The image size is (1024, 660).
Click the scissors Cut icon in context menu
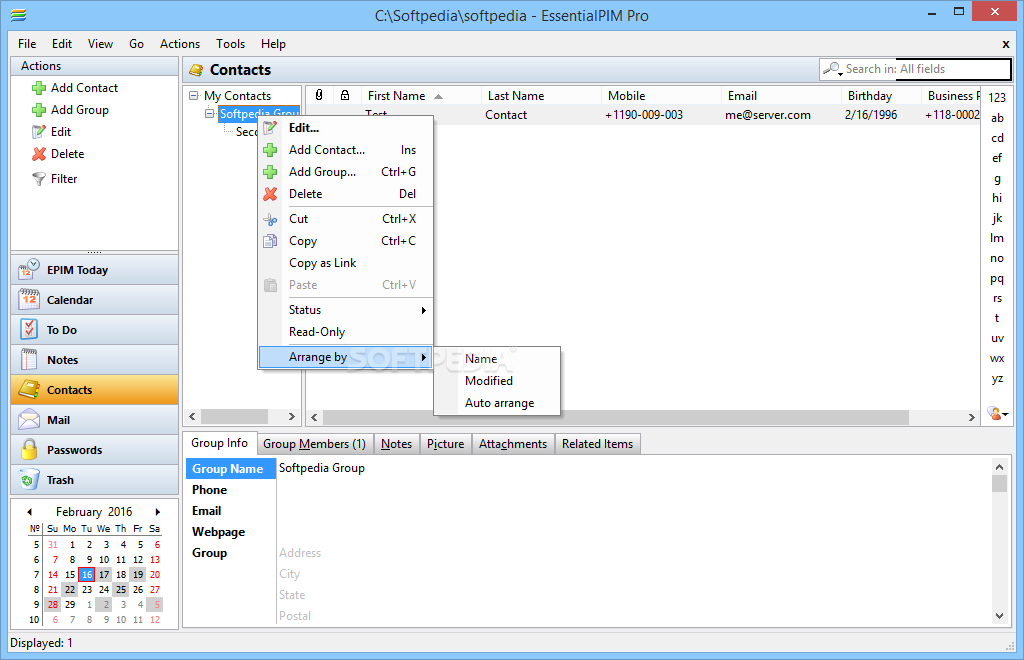click(x=270, y=219)
